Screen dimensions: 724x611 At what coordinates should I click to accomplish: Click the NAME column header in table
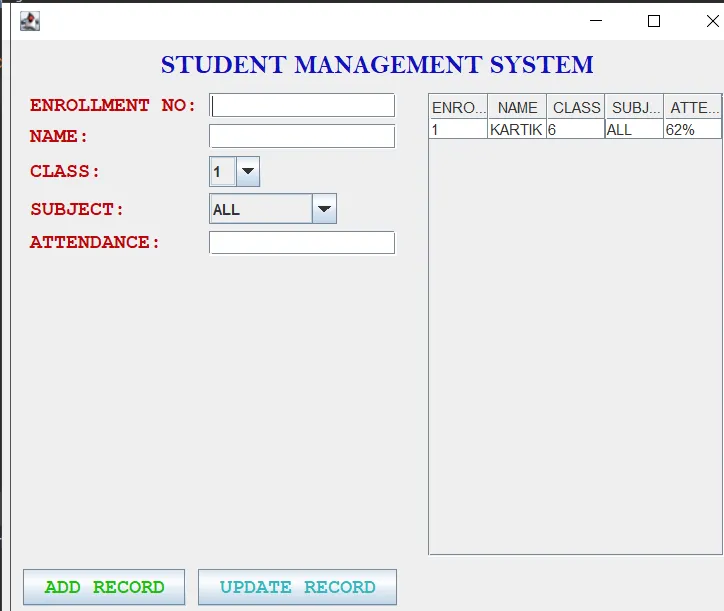click(x=517, y=108)
